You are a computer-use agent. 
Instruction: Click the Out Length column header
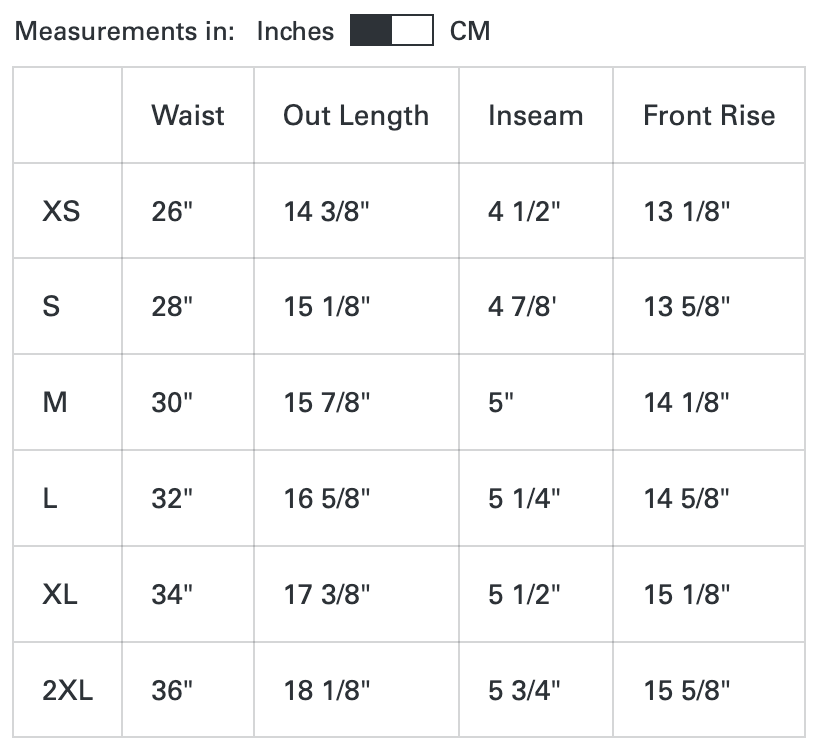click(x=356, y=115)
